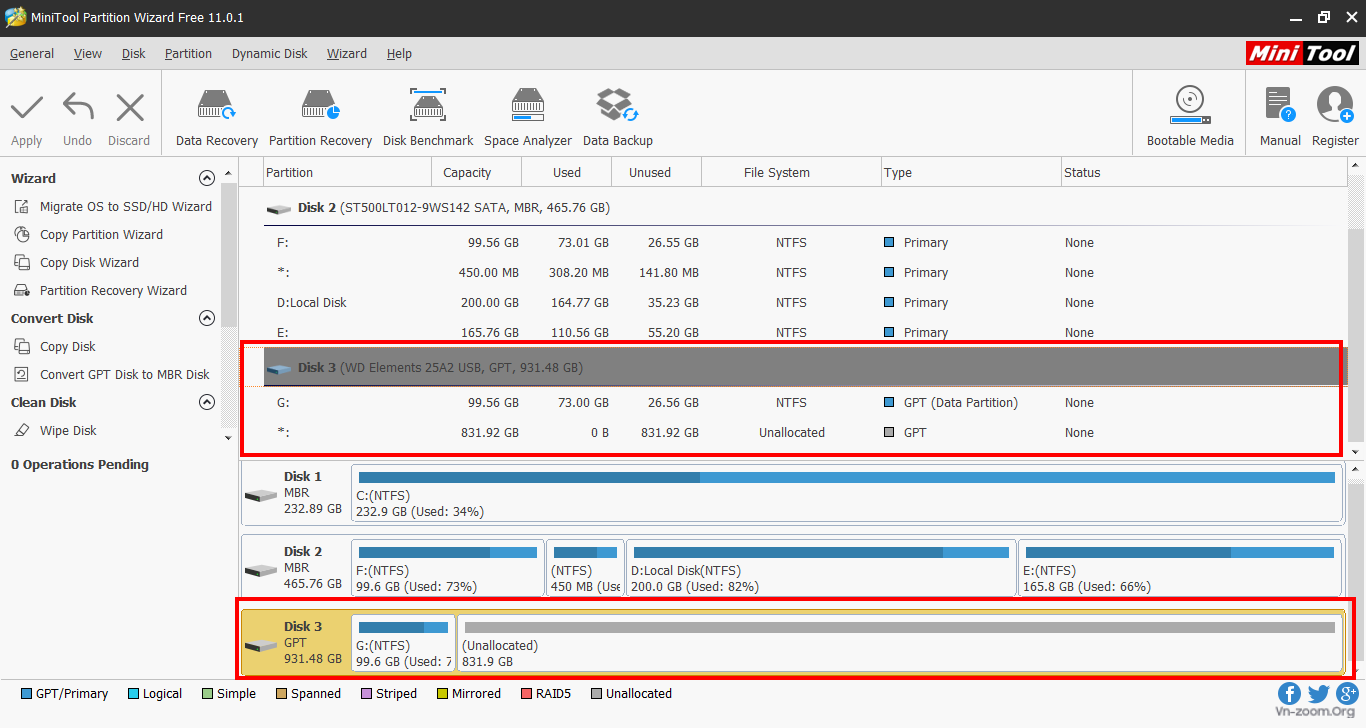Collapse the Wizard sidebar section

coord(207,178)
